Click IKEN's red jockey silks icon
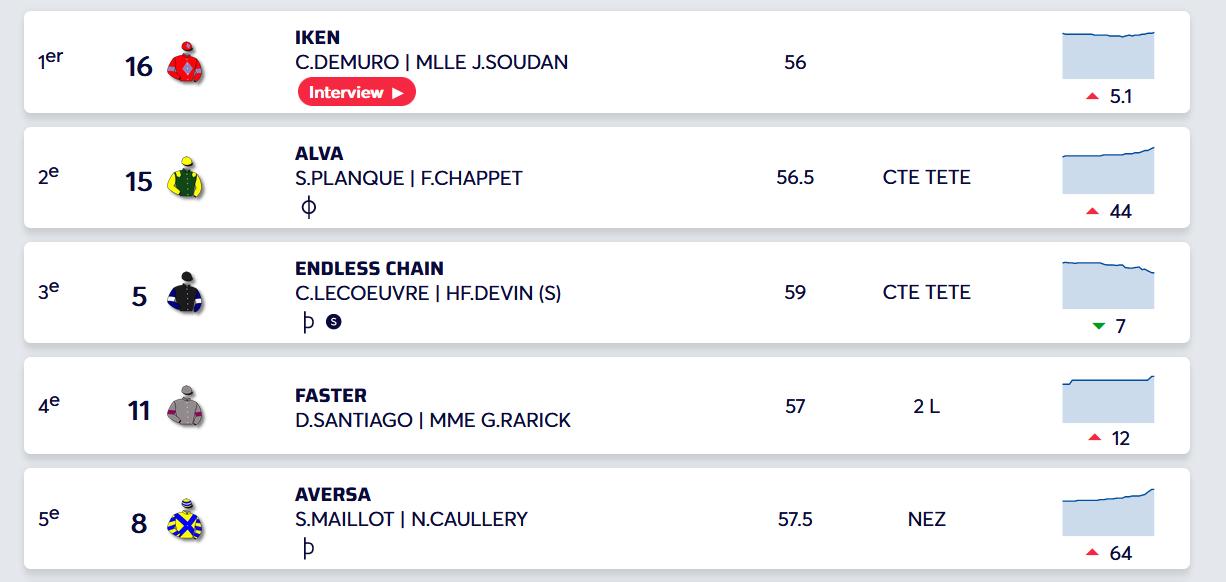The width and height of the screenshot is (1226, 582). point(186,63)
